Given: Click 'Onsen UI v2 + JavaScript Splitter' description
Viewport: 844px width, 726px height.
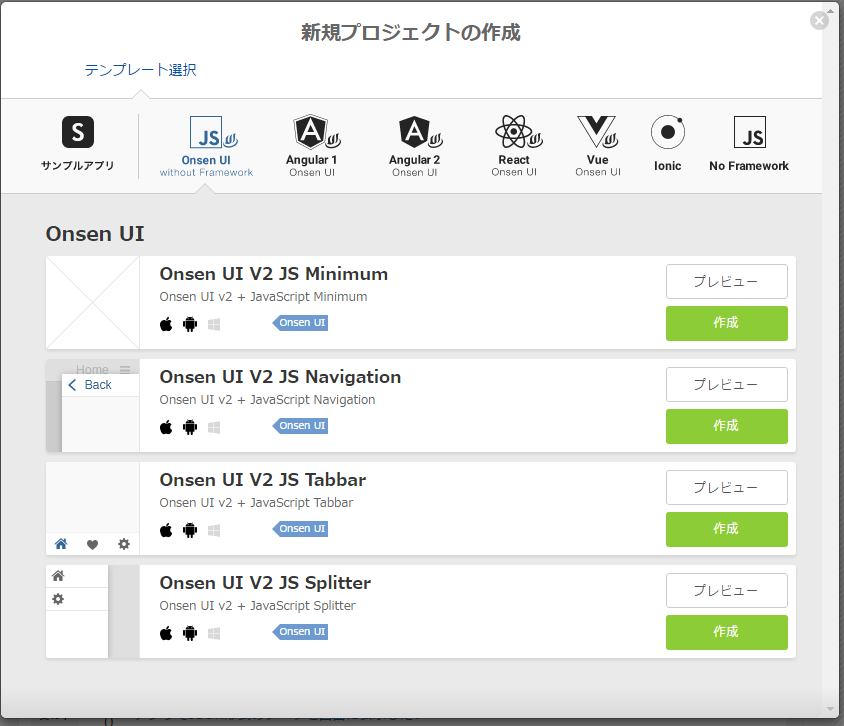Looking at the screenshot, I should coord(257,606).
